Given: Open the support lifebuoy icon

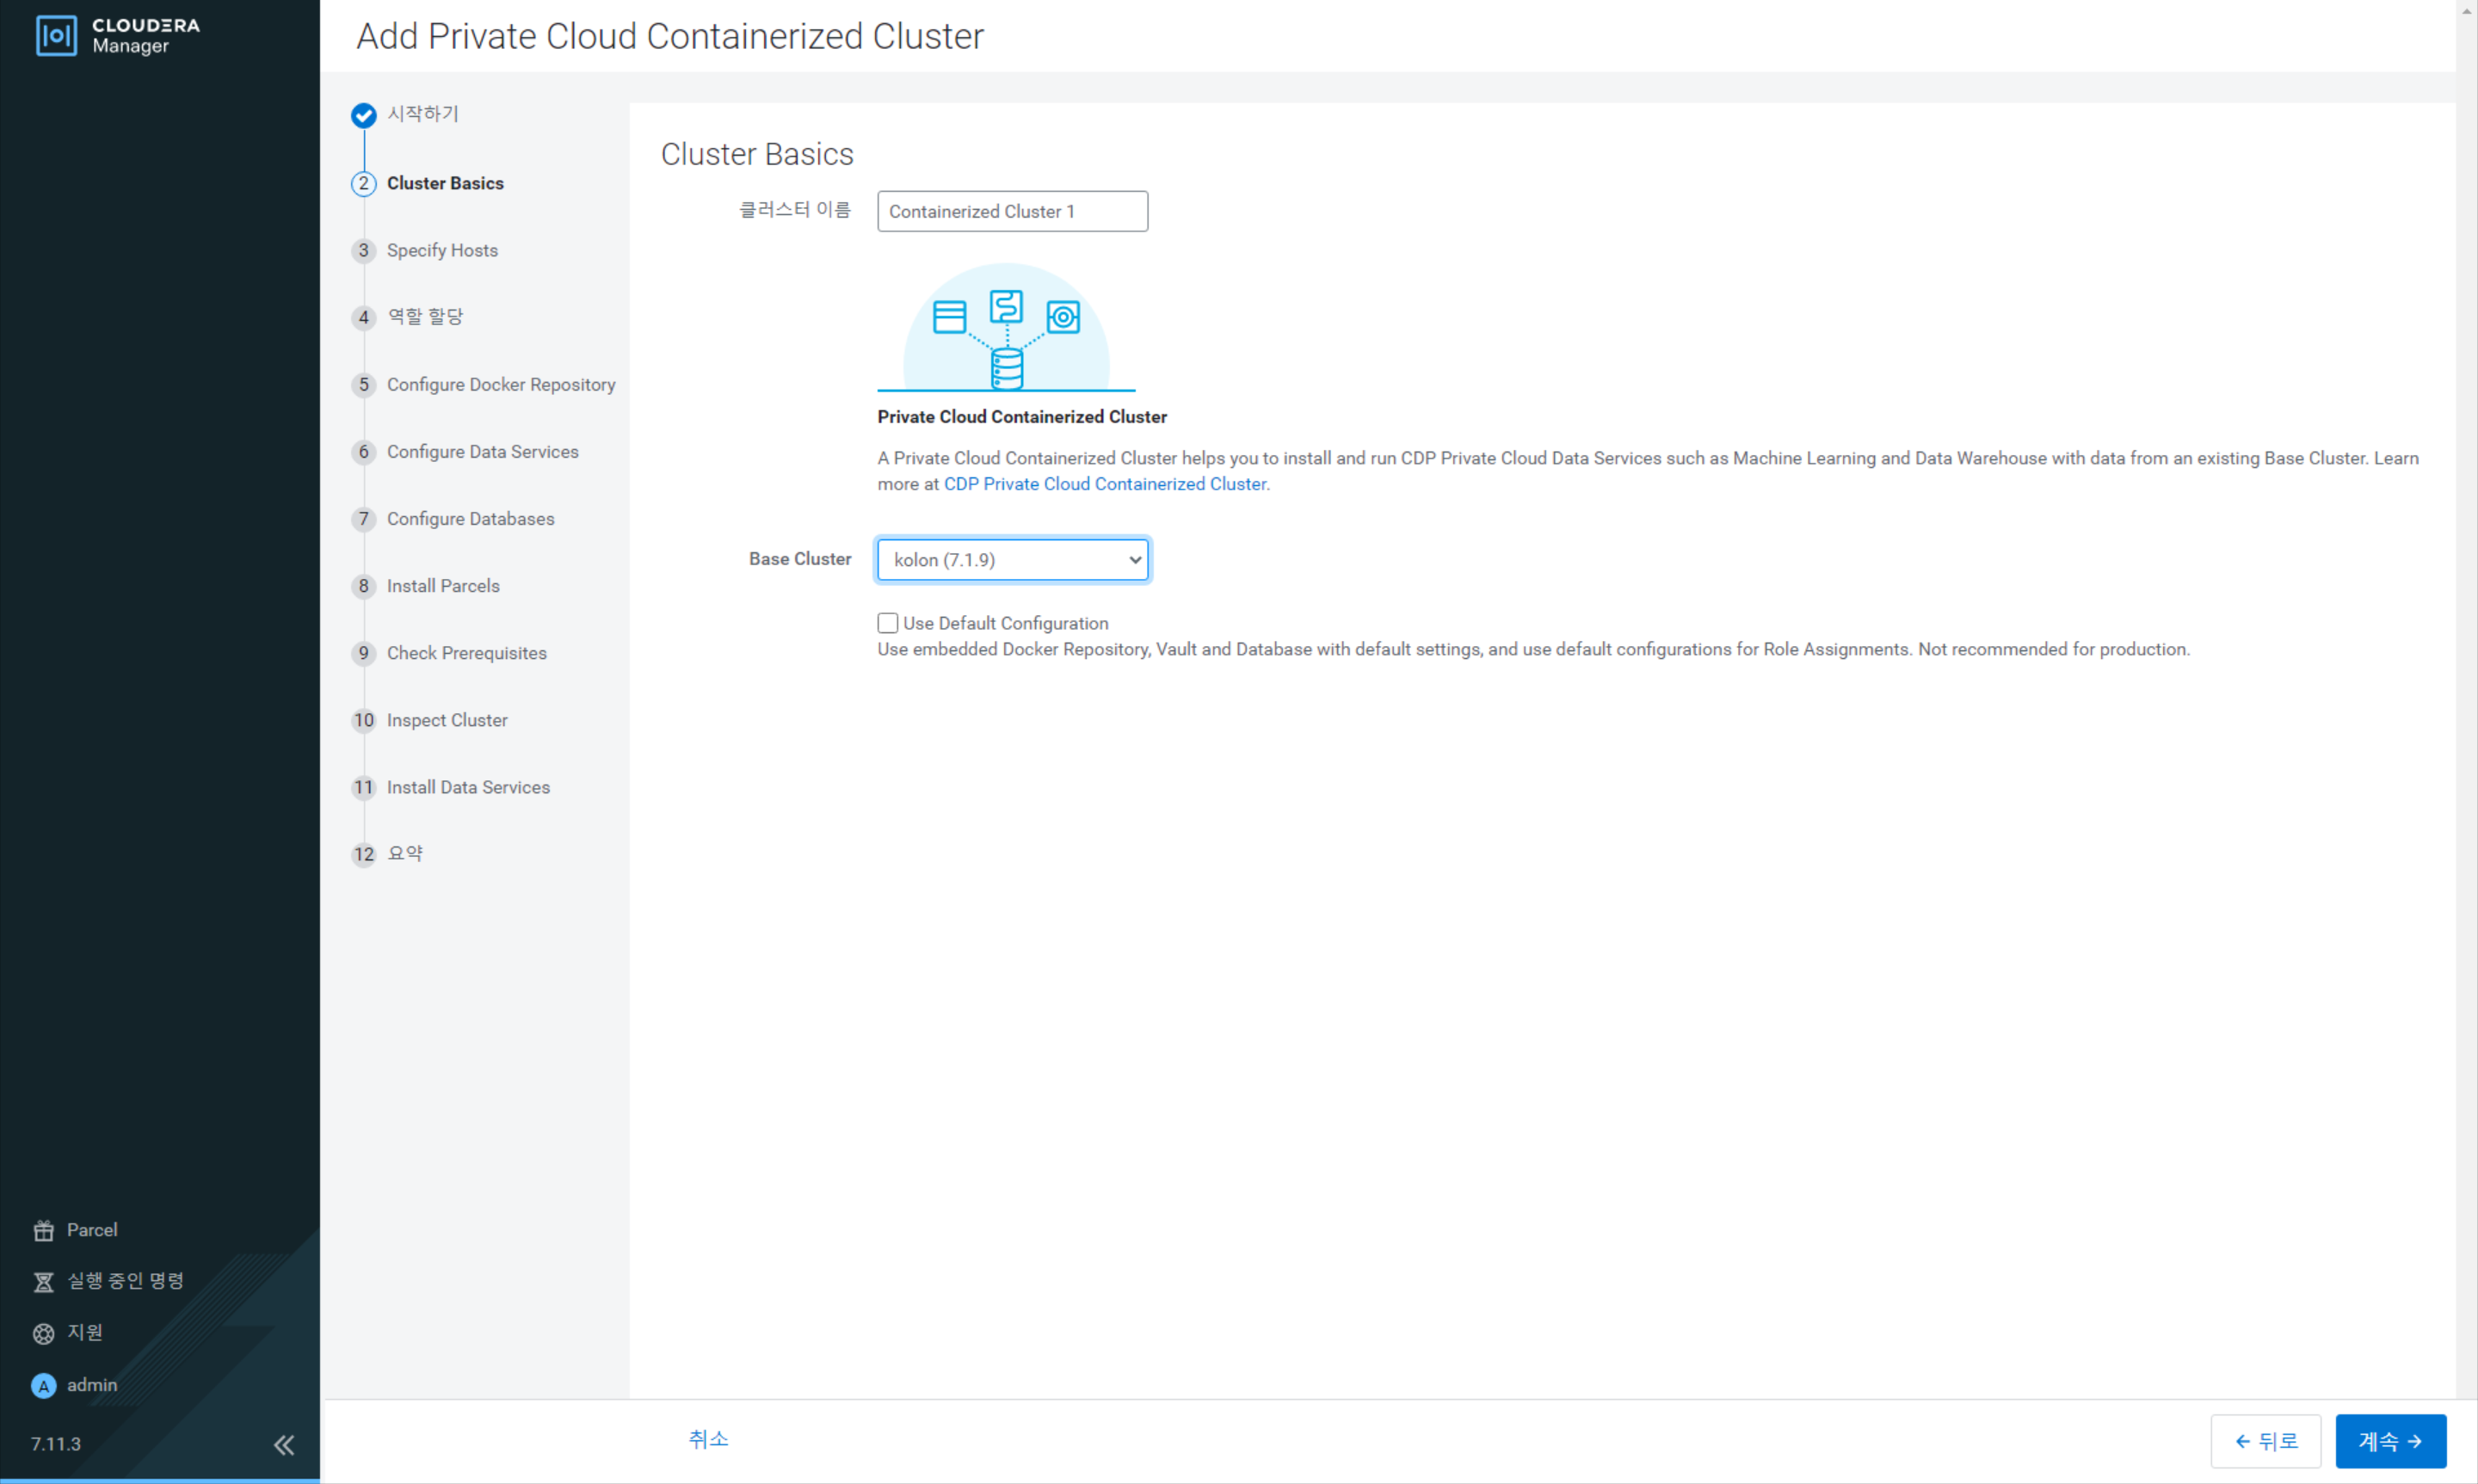Looking at the screenshot, I should [43, 1334].
